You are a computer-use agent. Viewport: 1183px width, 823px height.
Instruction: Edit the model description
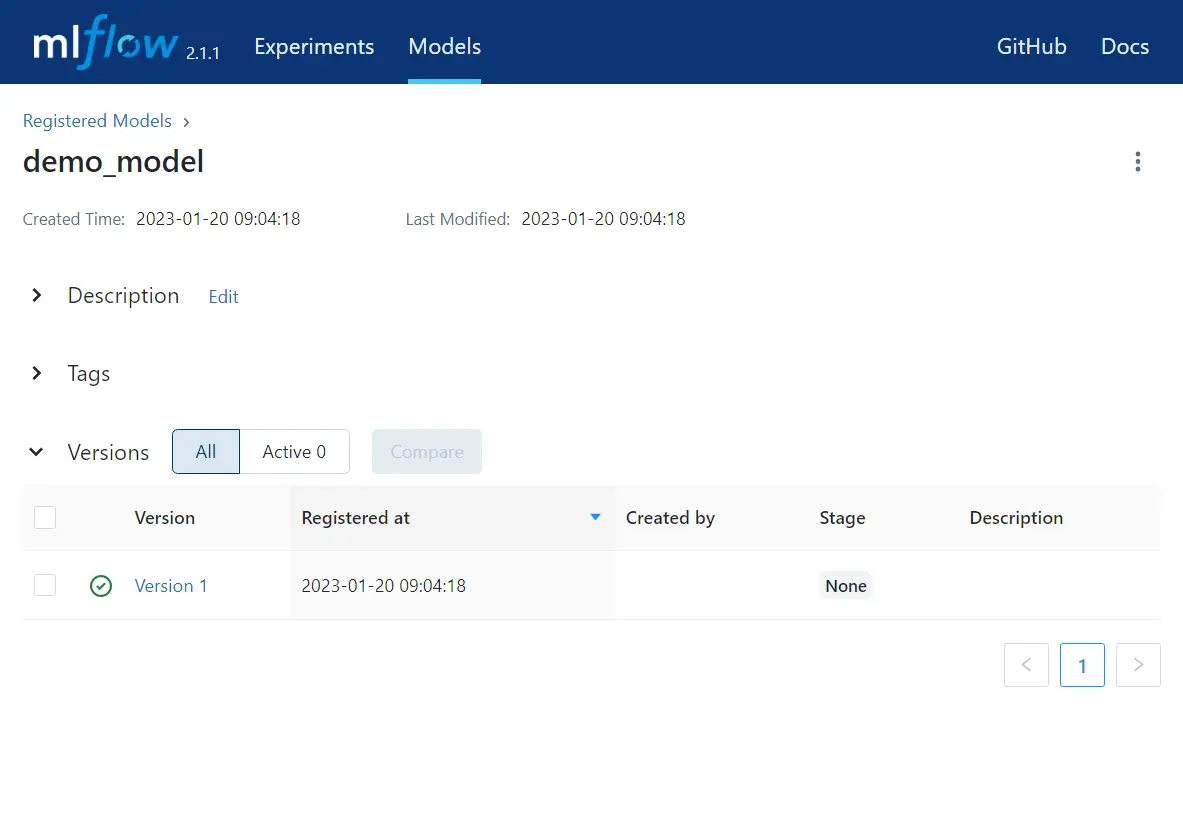click(x=222, y=296)
